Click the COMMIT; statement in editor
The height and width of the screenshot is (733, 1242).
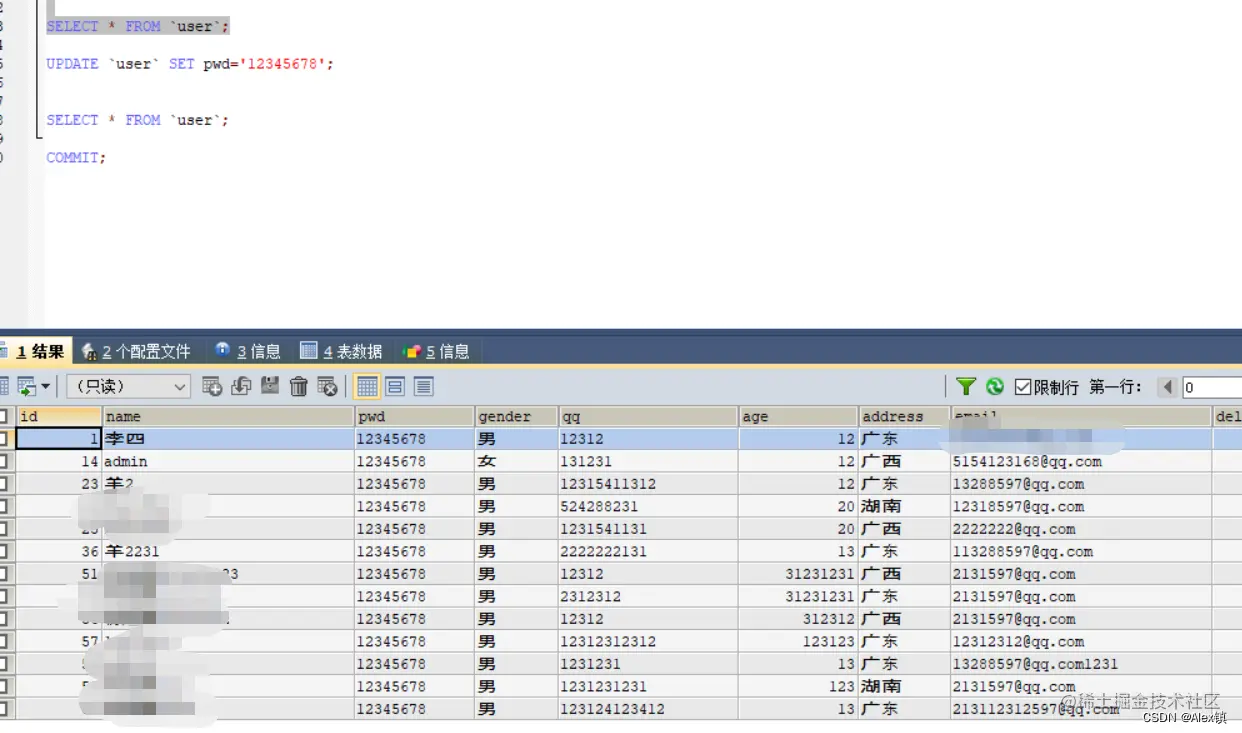coord(76,158)
